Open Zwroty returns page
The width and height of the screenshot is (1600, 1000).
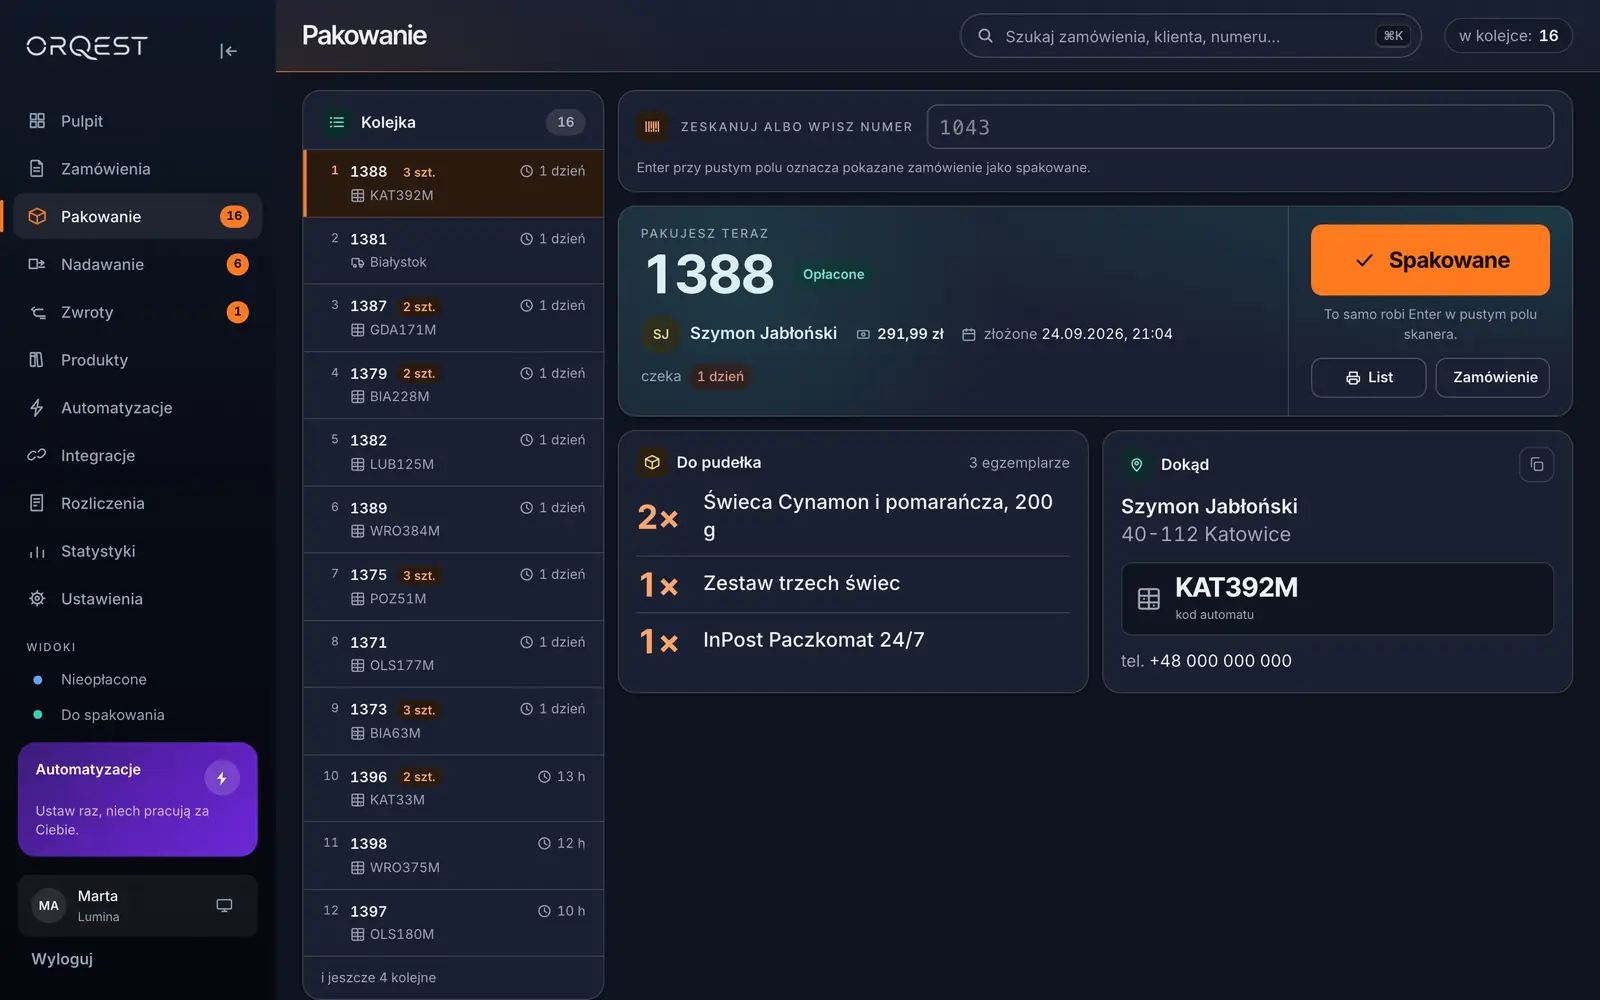137,312
